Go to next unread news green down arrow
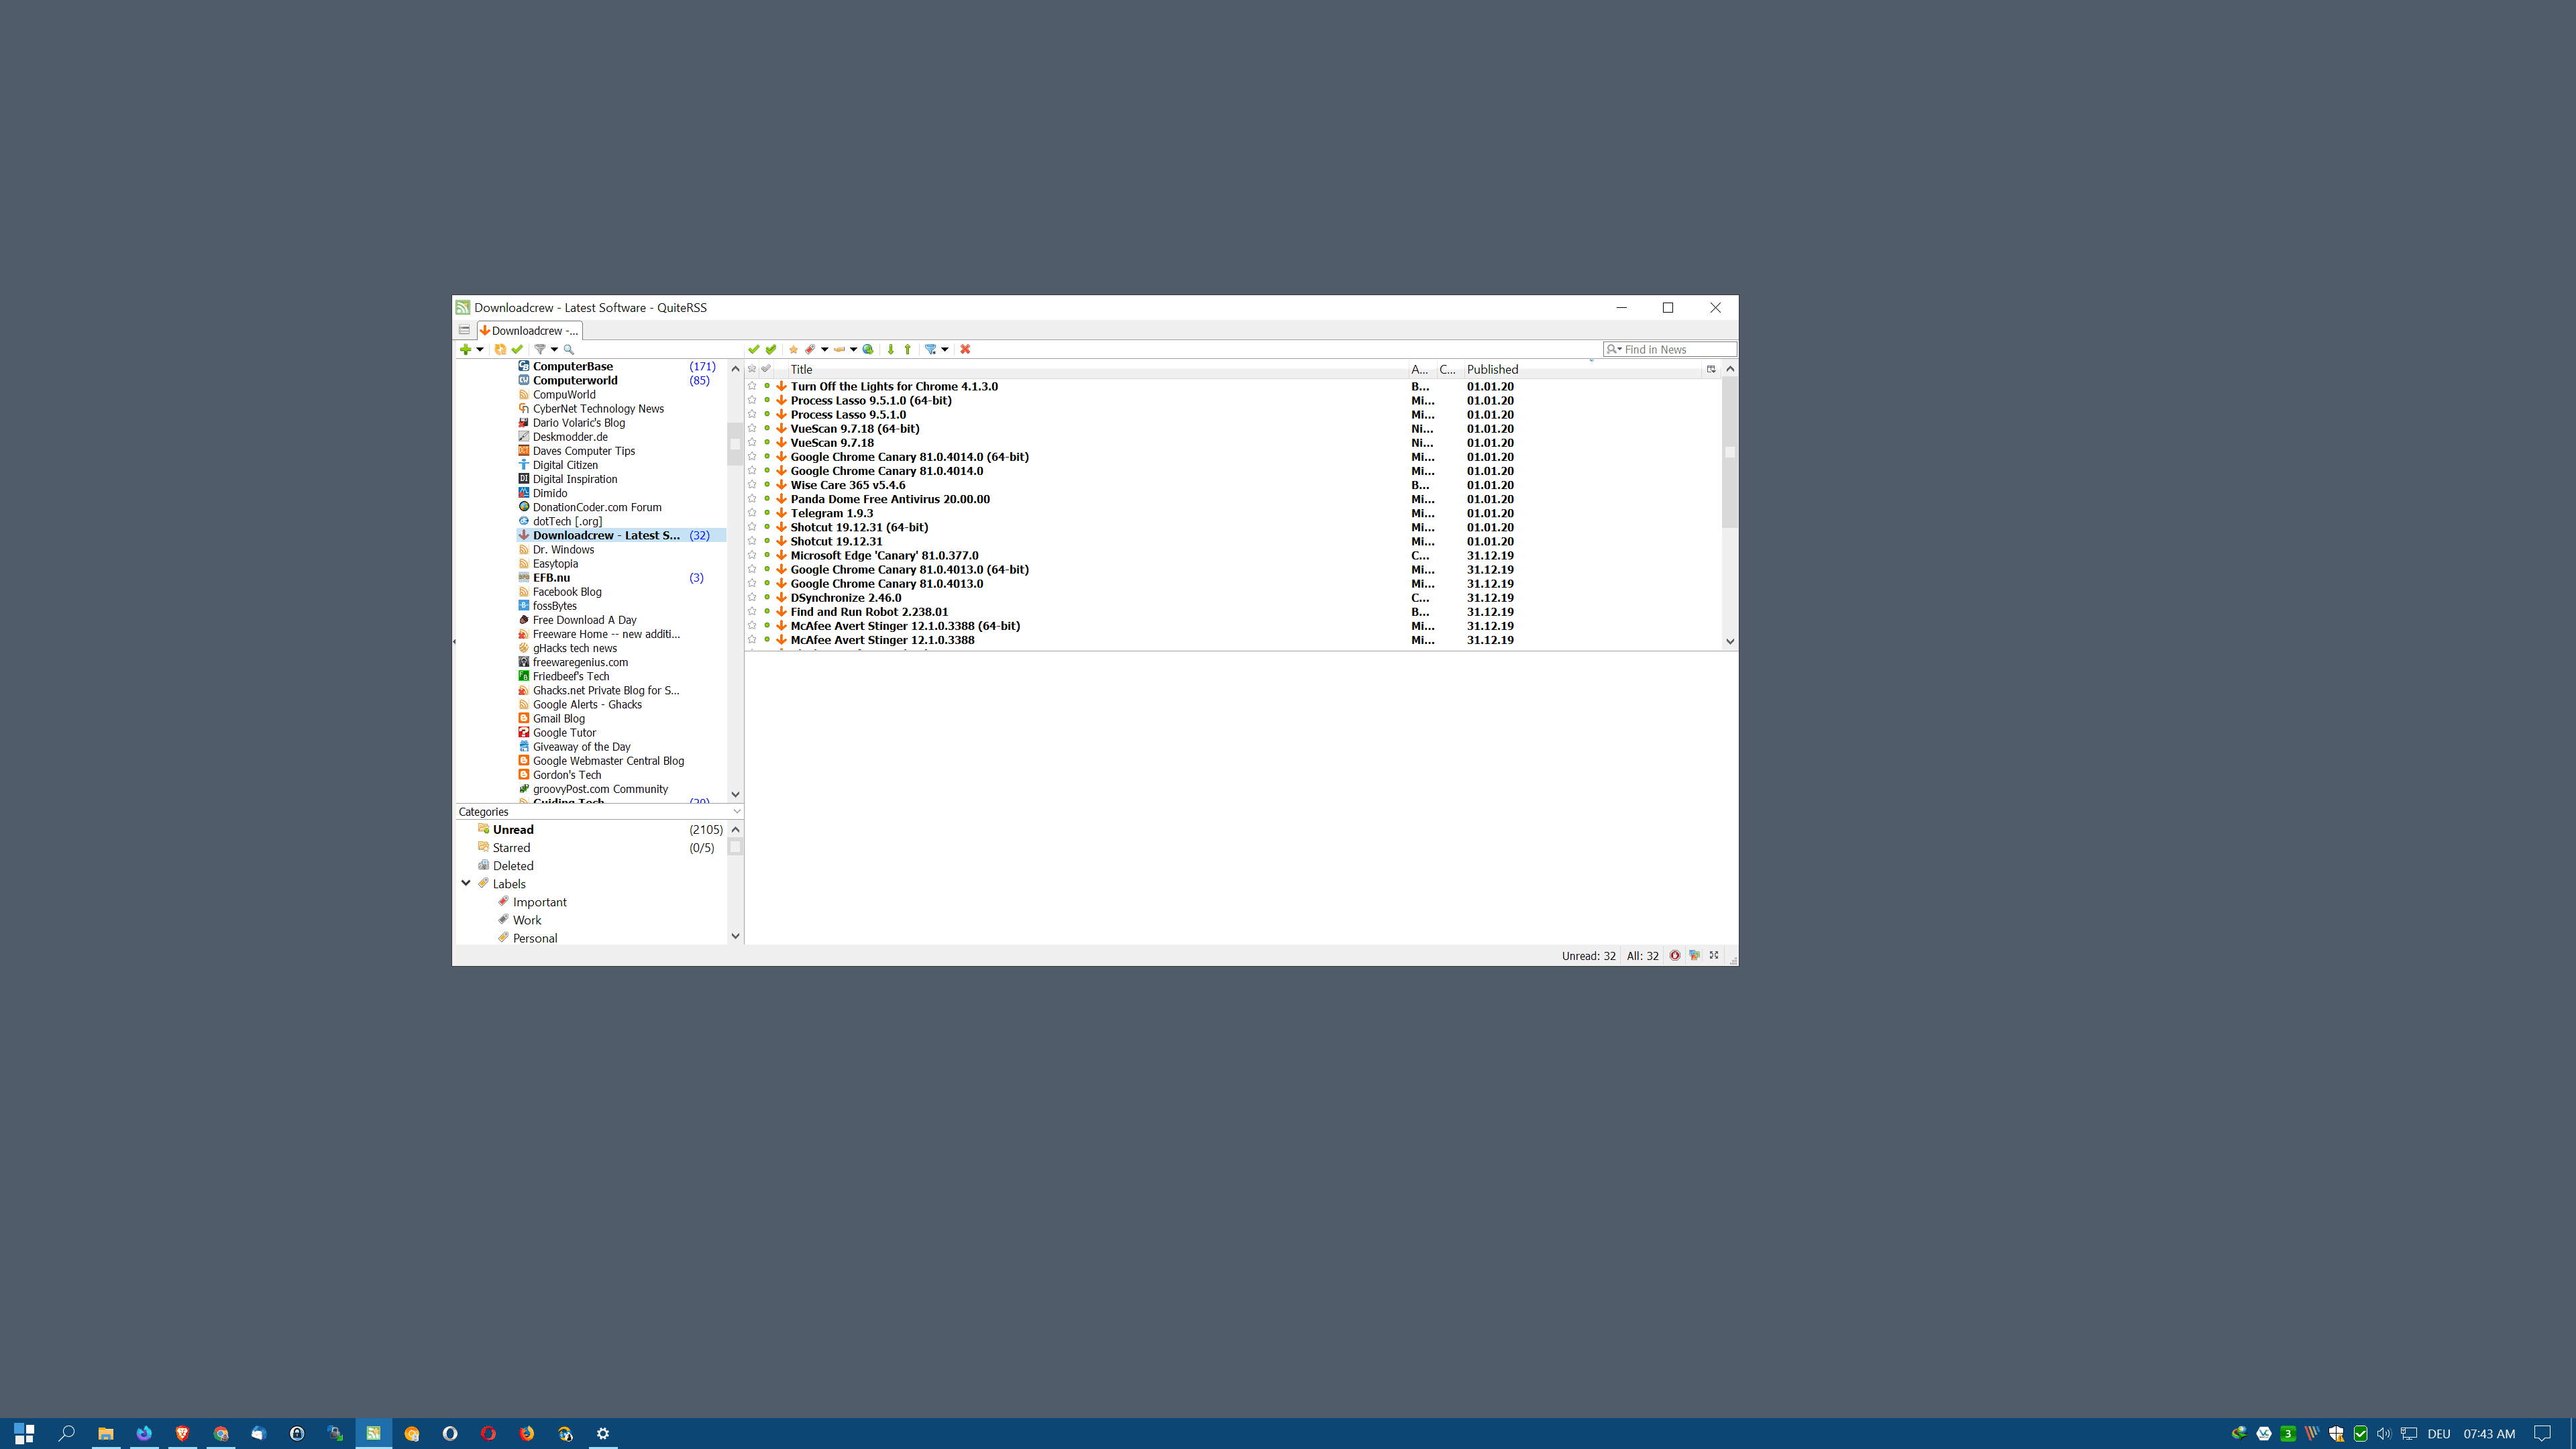2576x1449 pixels. tap(891, 349)
